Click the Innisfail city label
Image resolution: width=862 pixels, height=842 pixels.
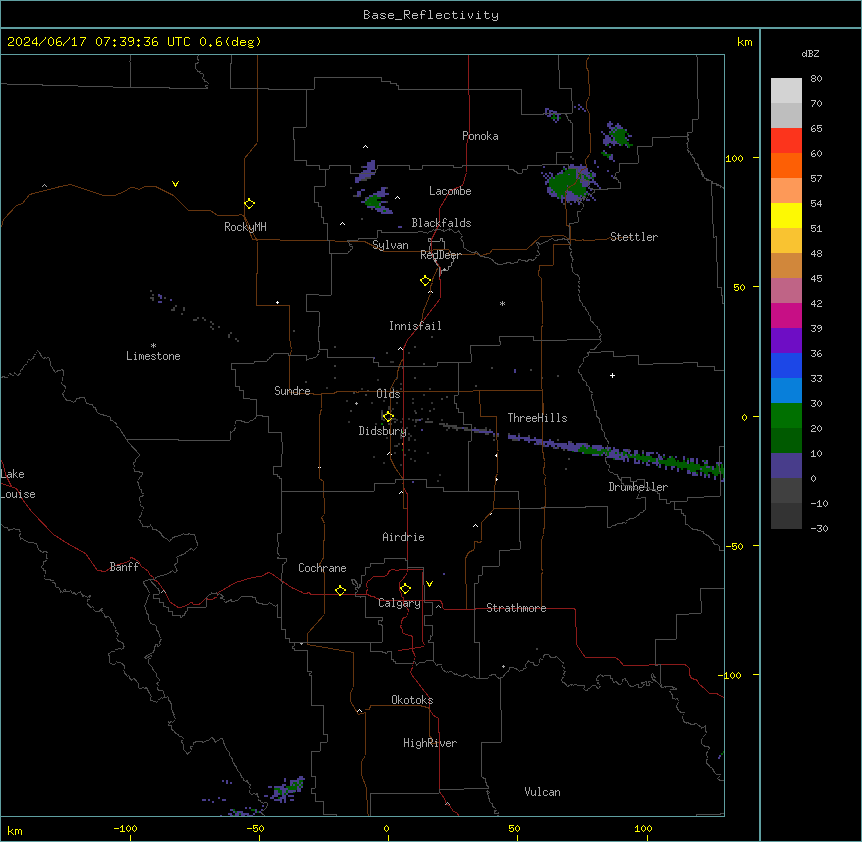pos(415,326)
